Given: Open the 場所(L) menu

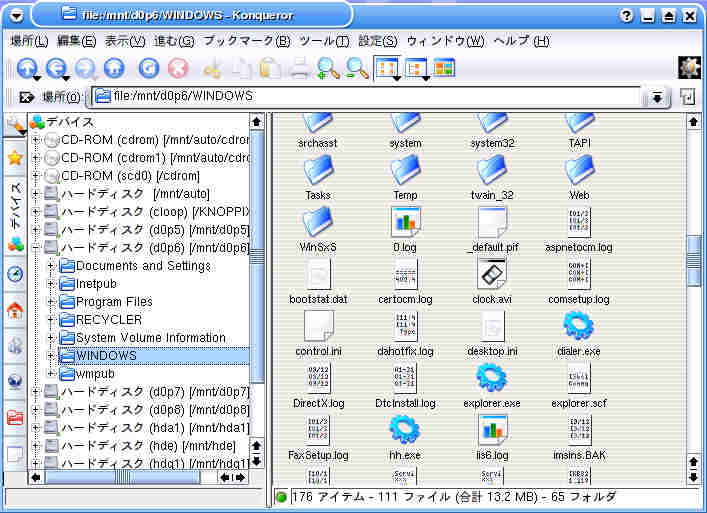Looking at the screenshot, I should pos(29,41).
